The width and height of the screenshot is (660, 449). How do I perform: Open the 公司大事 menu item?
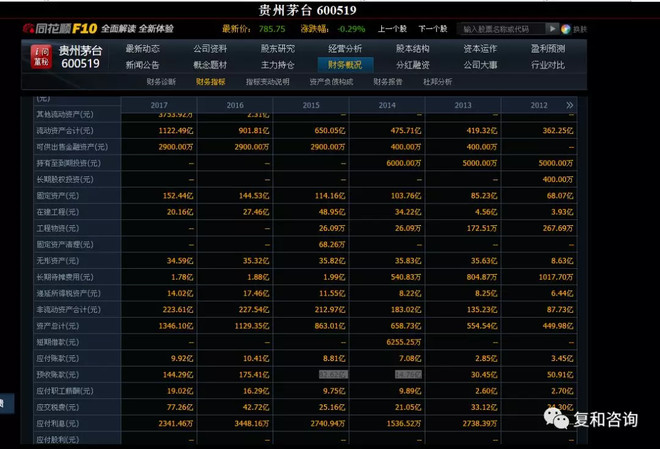click(x=480, y=65)
